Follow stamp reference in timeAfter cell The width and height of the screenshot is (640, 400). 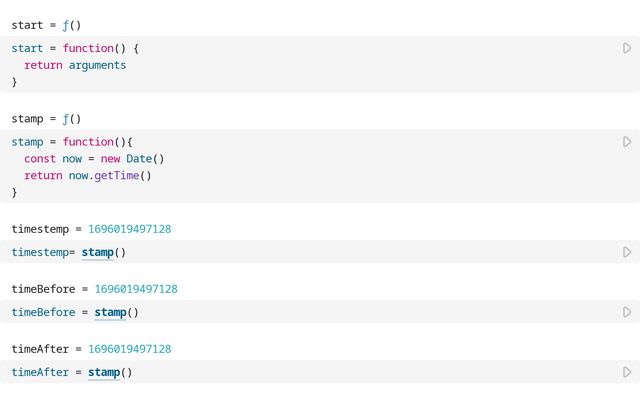[x=104, y=372]
